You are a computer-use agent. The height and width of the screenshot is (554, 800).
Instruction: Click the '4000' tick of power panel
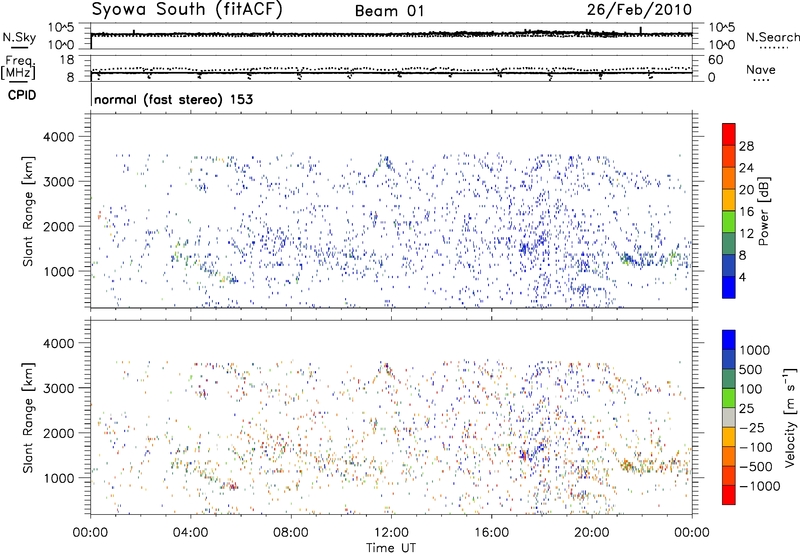pyautogui.click(x=59, y=137)
